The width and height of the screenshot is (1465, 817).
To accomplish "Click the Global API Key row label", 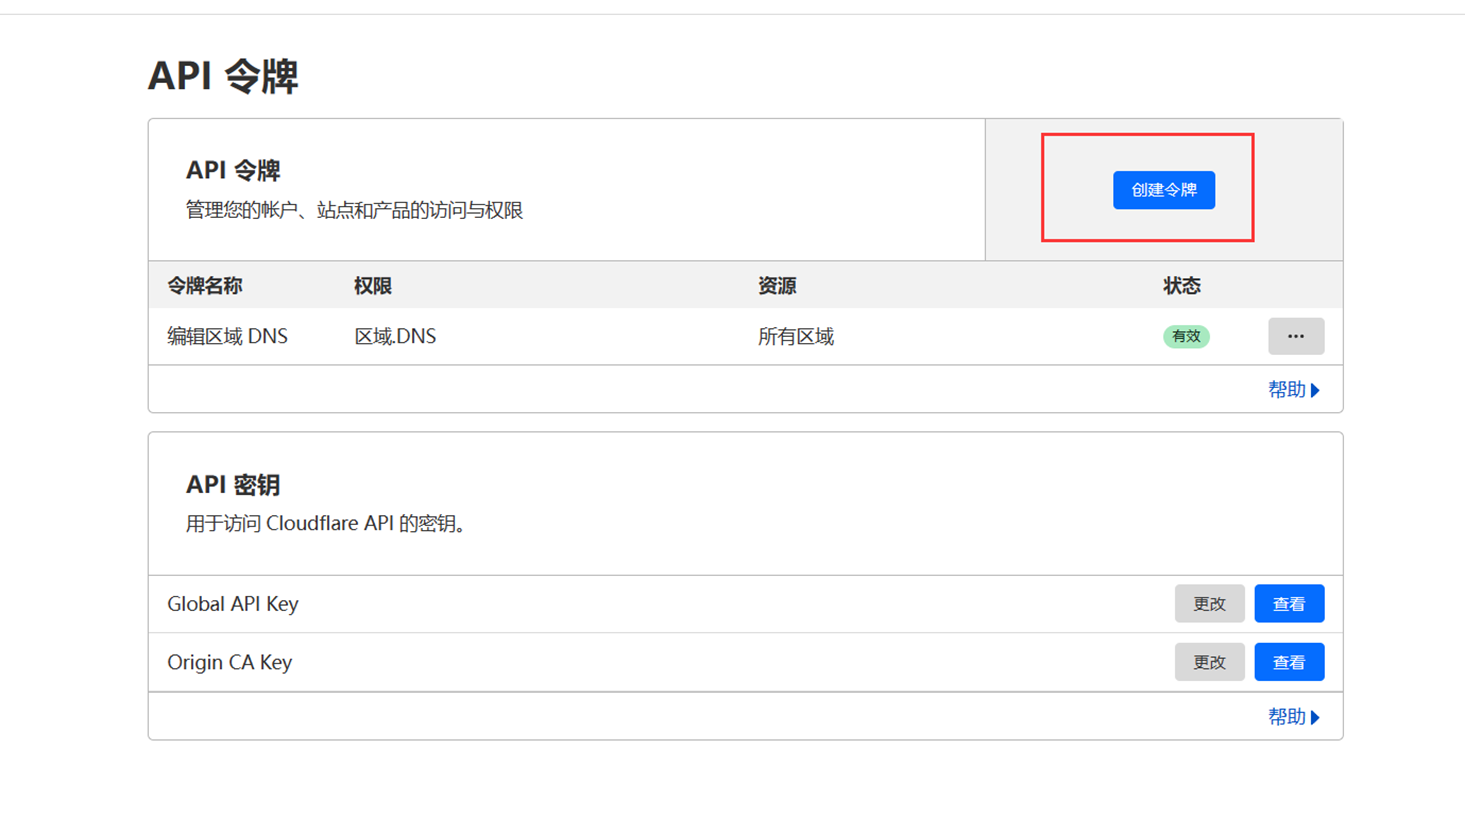I will [x=232, y=604].
